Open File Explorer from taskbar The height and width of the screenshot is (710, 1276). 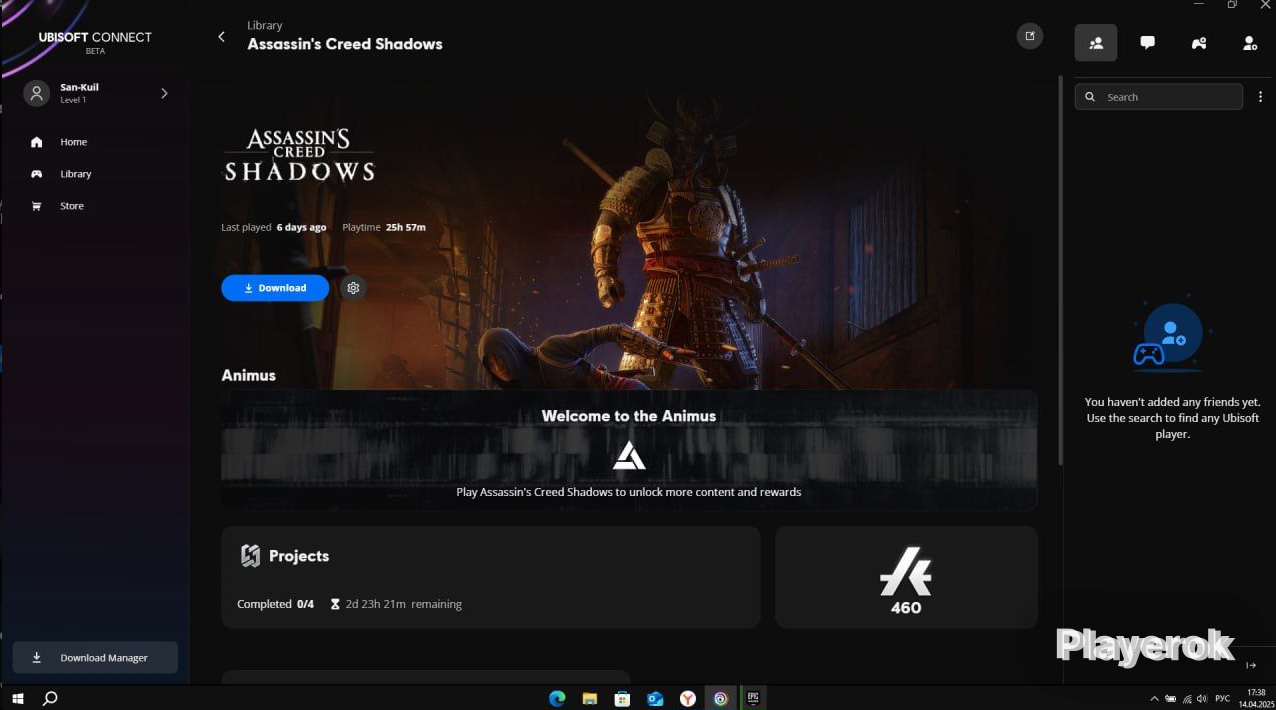[x=590, y=699]
